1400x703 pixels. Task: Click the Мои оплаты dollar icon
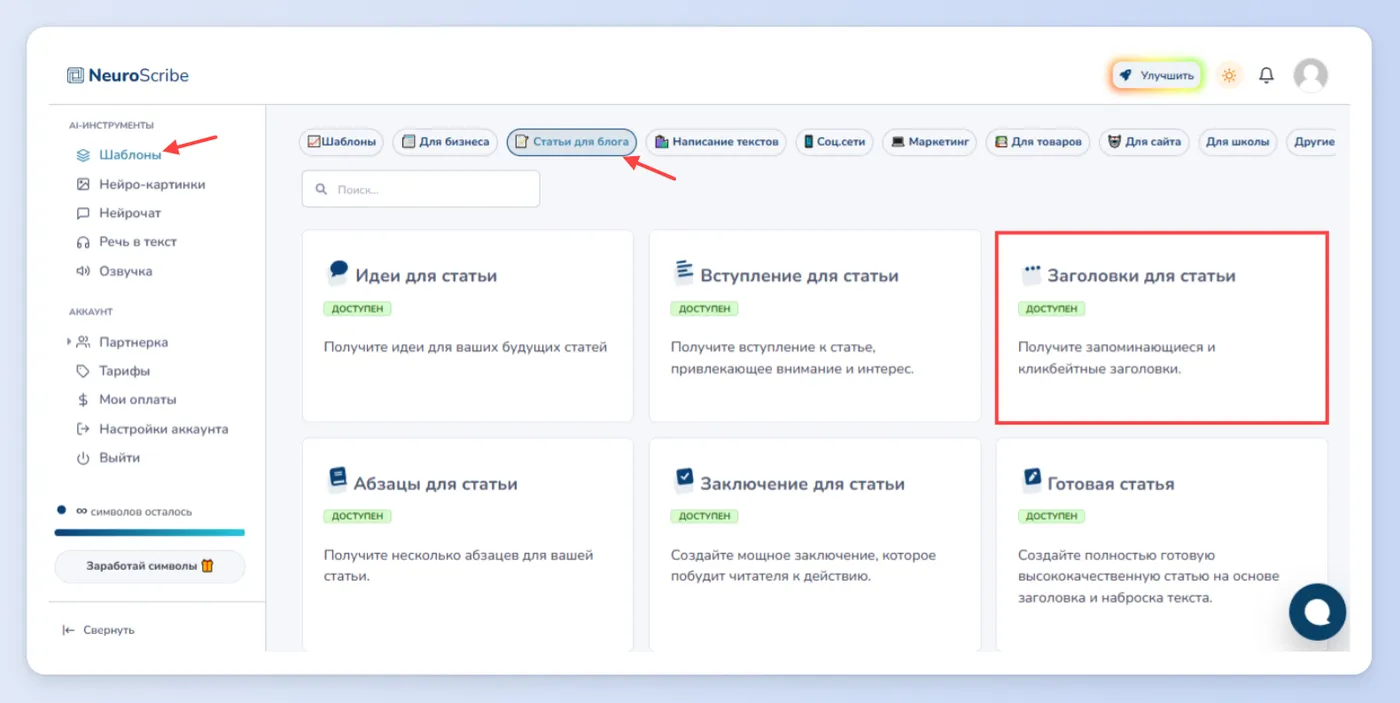point(84,400)
